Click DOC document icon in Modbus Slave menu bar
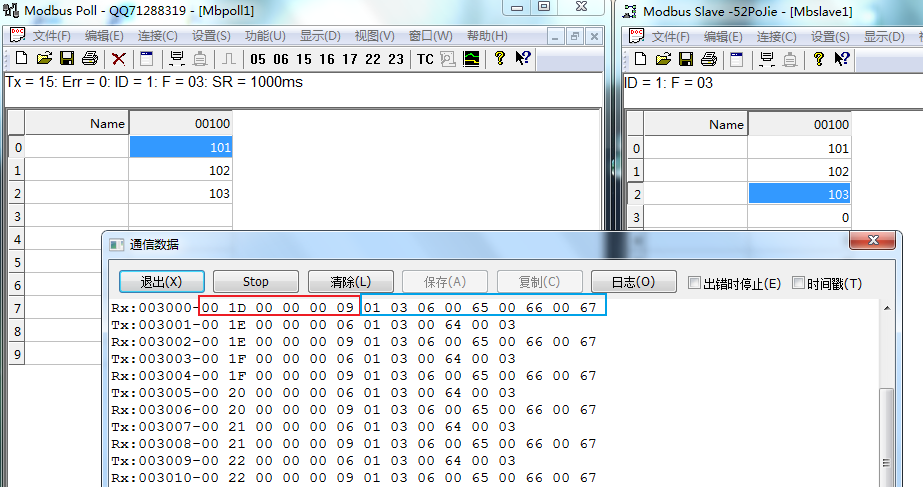The image size is (923, 487). click(x=636, y=36)
